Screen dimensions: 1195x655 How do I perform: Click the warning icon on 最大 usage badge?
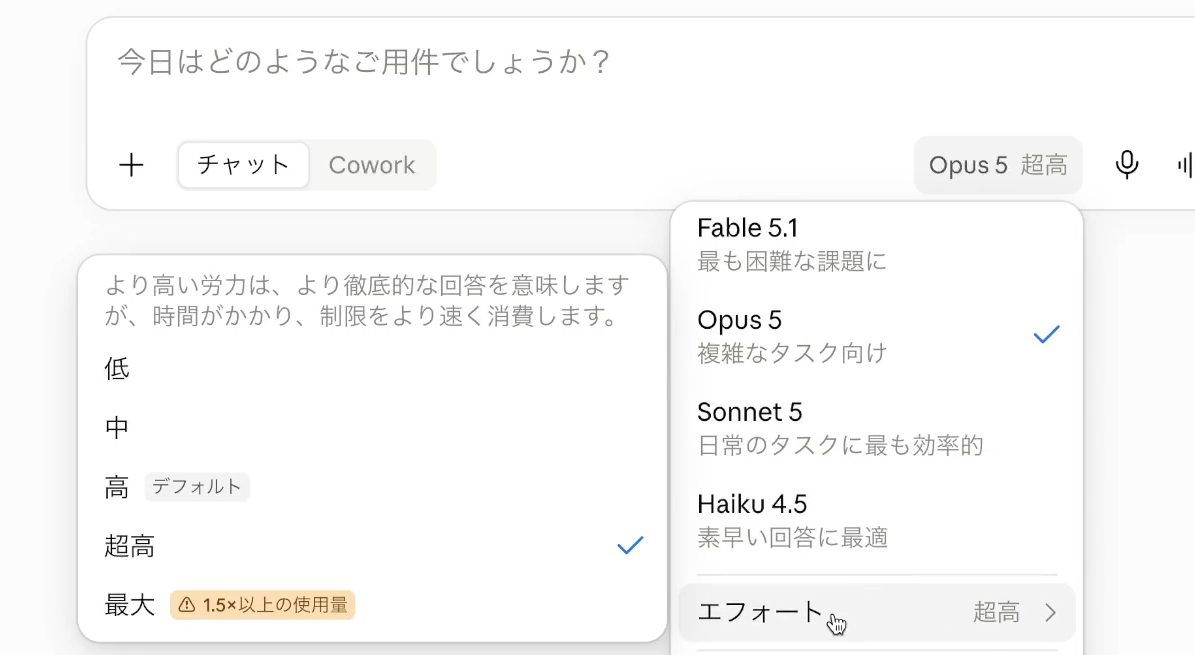(x=187, y=605)
